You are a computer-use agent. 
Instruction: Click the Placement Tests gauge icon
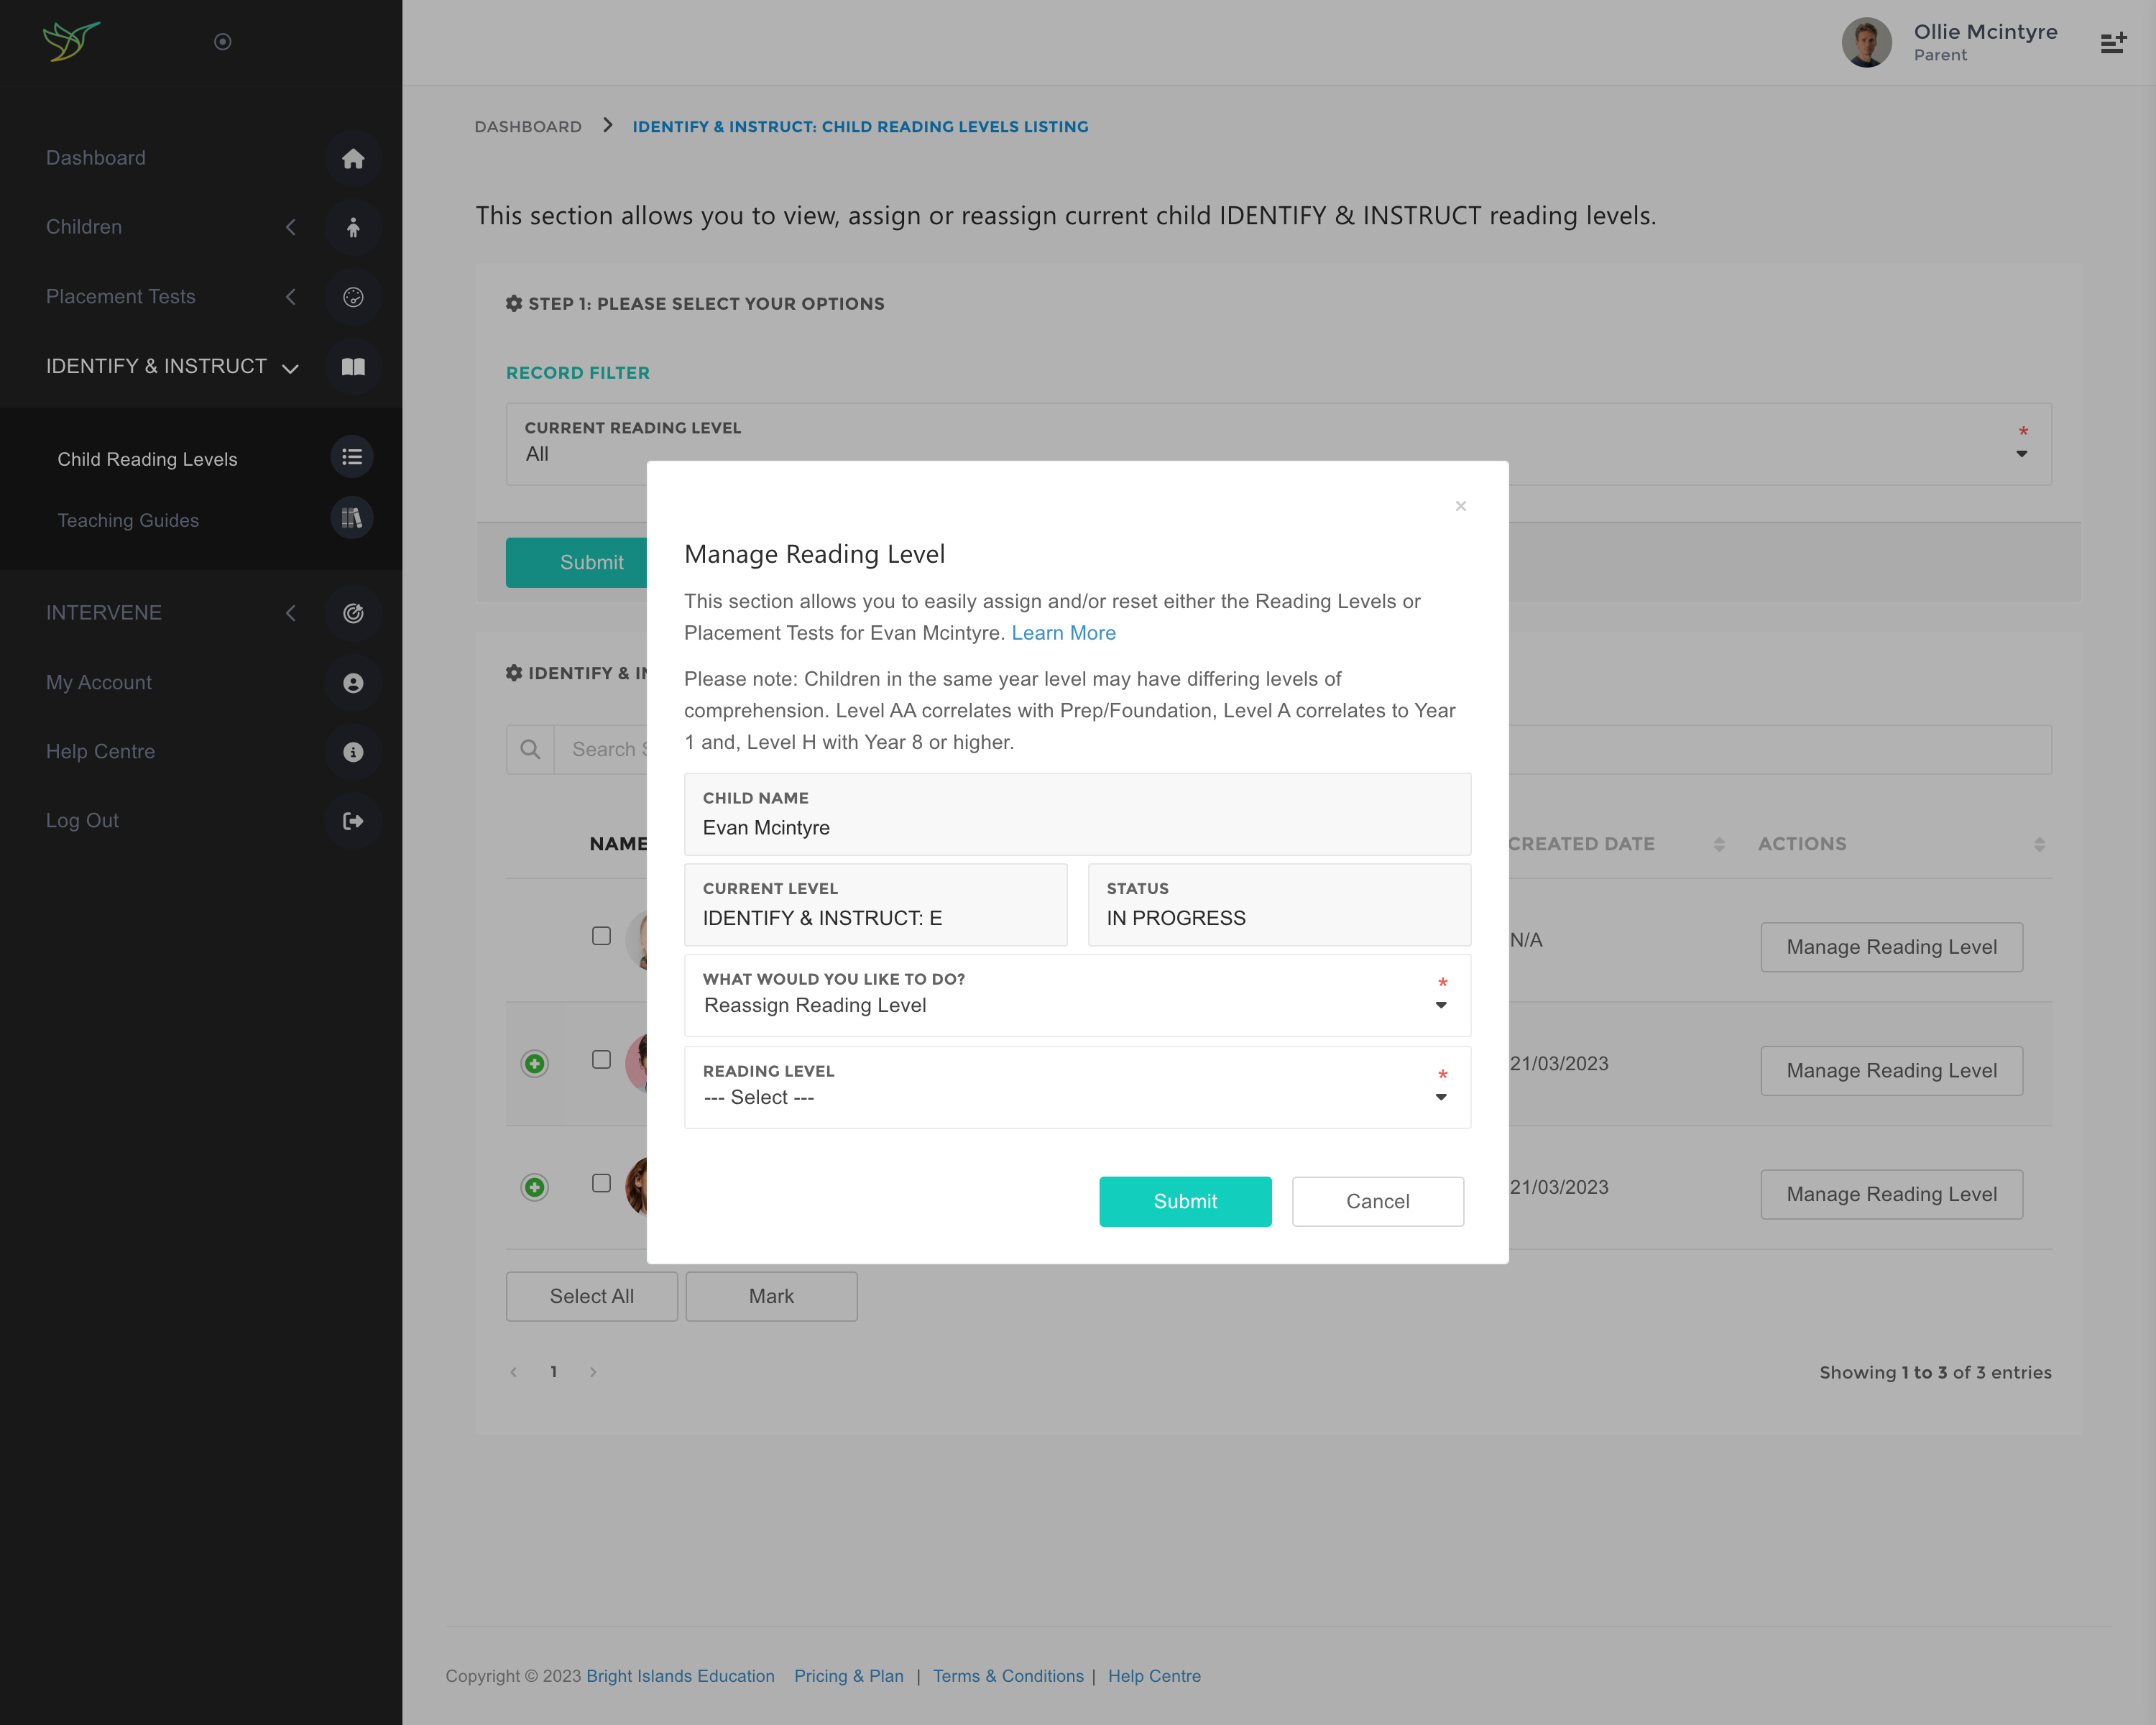pos(352,297)
